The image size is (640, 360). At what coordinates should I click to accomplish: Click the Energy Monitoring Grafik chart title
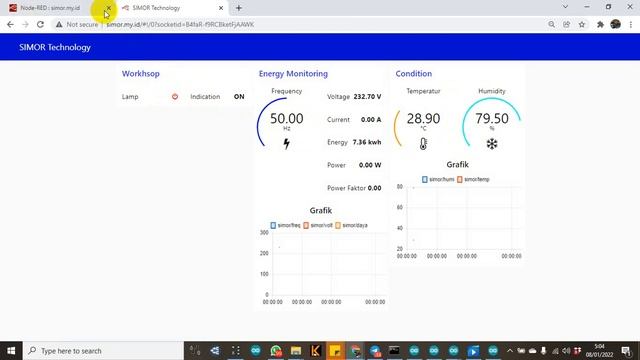(320, 211)
